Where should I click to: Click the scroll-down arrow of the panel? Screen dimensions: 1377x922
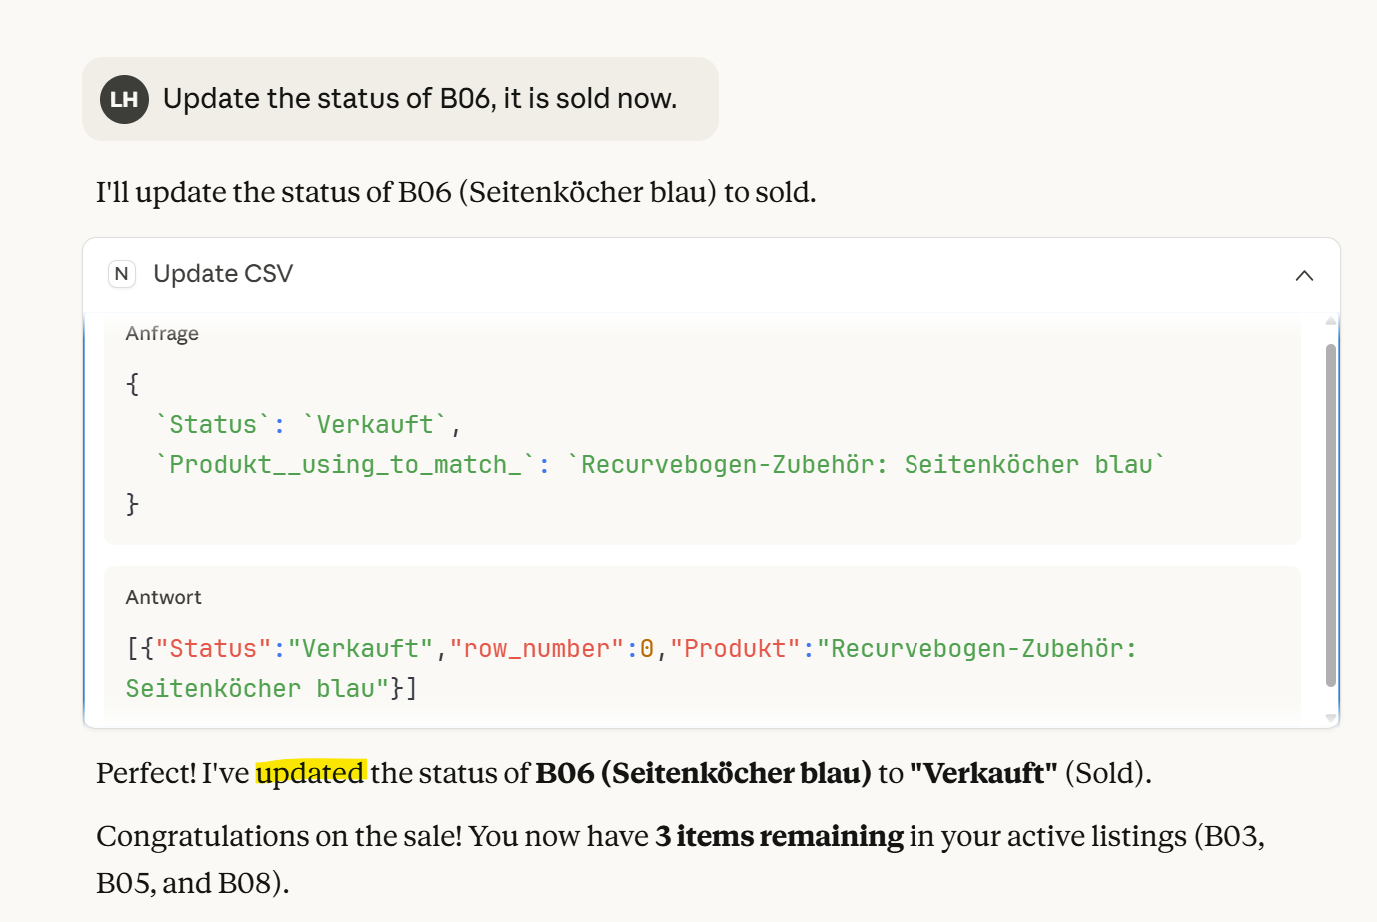(1330, 717)
